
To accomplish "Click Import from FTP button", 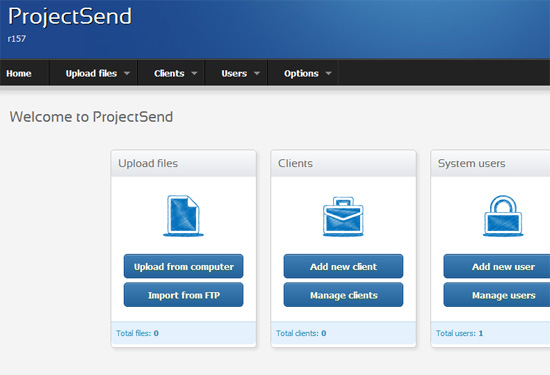I will 183,295.
